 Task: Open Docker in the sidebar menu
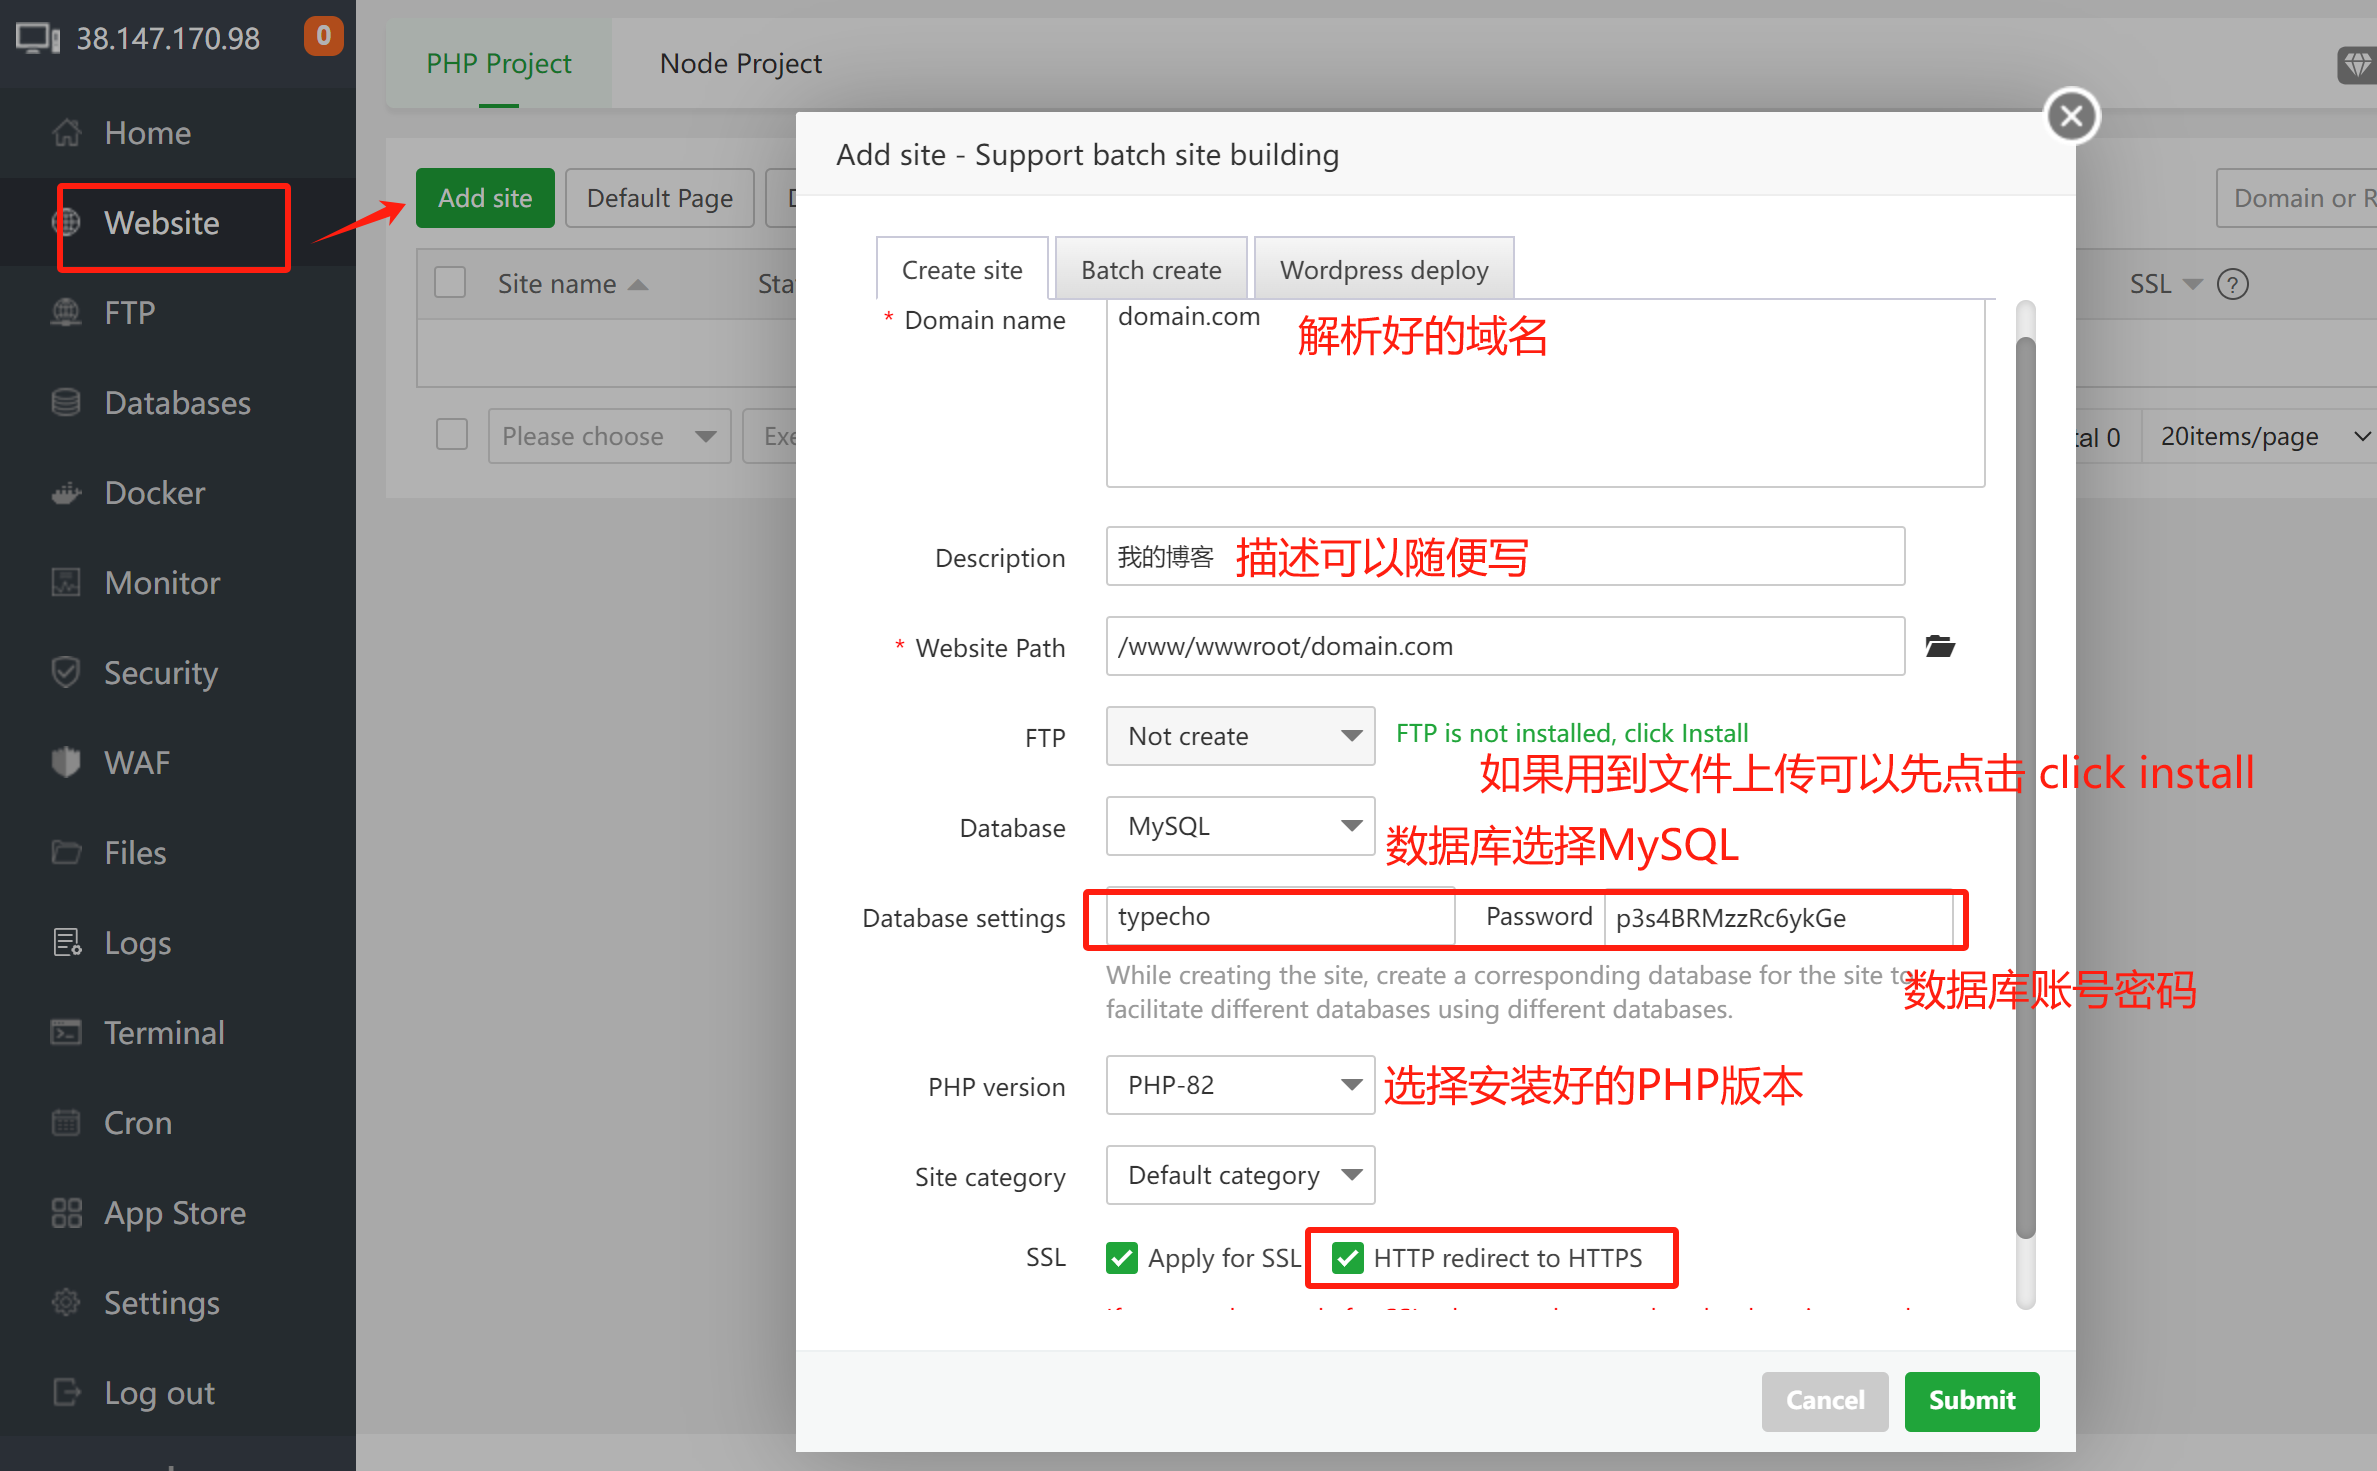click(178, 492)
